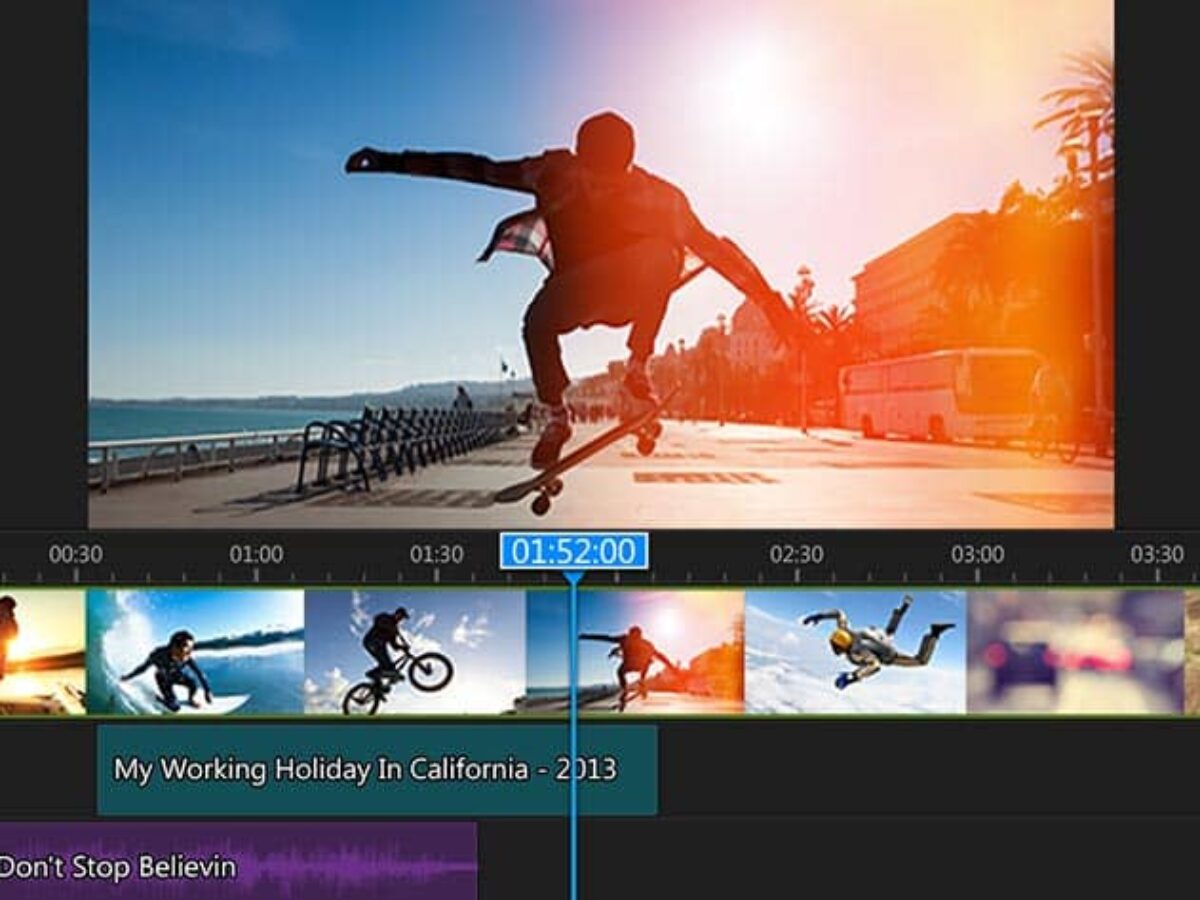Select the 'Don't Stop Believin' audio clip
The height and width of the screenshot is (900, 1200).
238,861
